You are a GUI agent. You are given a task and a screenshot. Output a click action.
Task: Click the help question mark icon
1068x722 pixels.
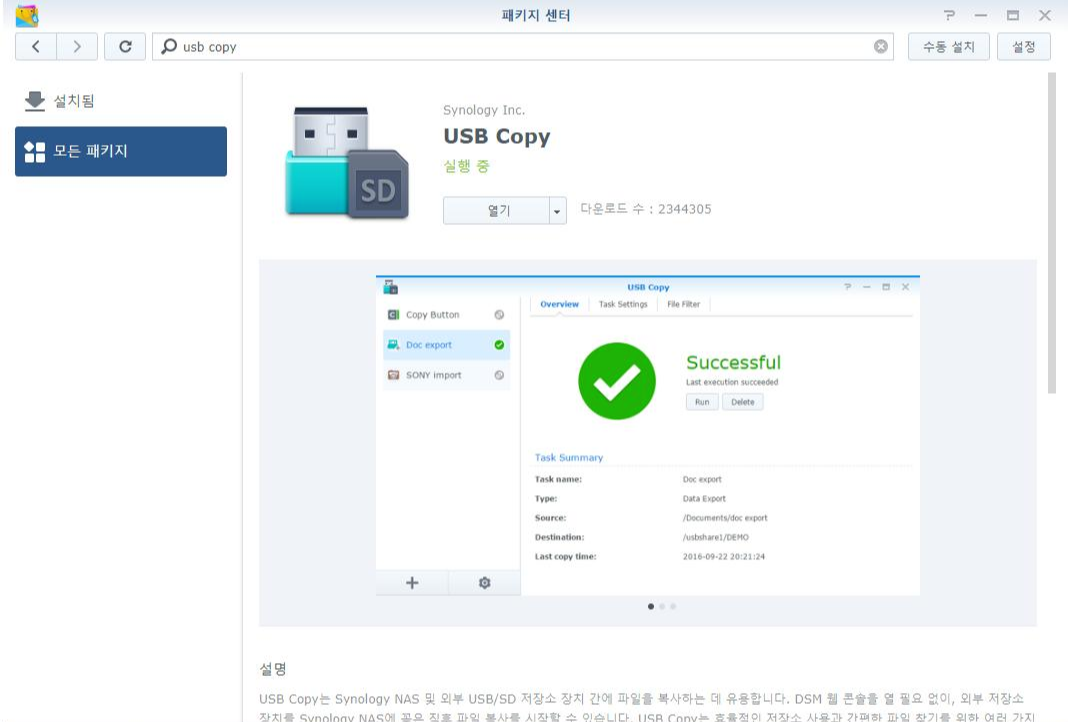tap(949, 15)
